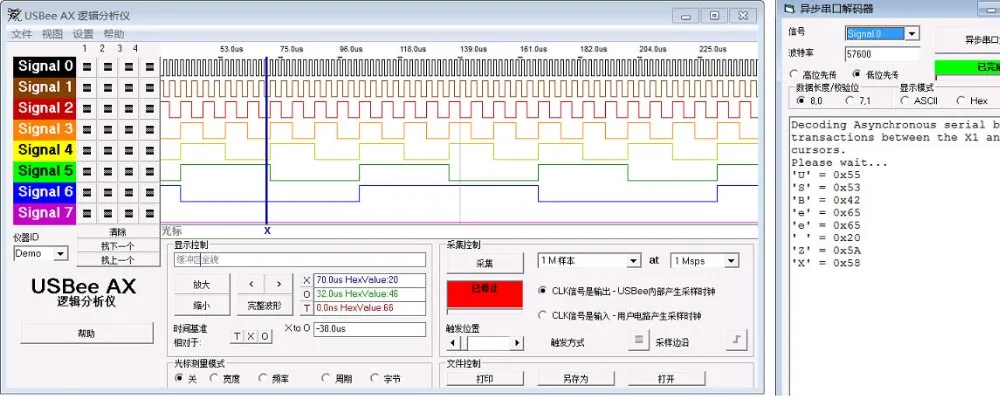Set Signal 7 trigger cell in column 2
Image resolution: width=1000 pixels, height=399 pixels.
click(x=108, y=214)
